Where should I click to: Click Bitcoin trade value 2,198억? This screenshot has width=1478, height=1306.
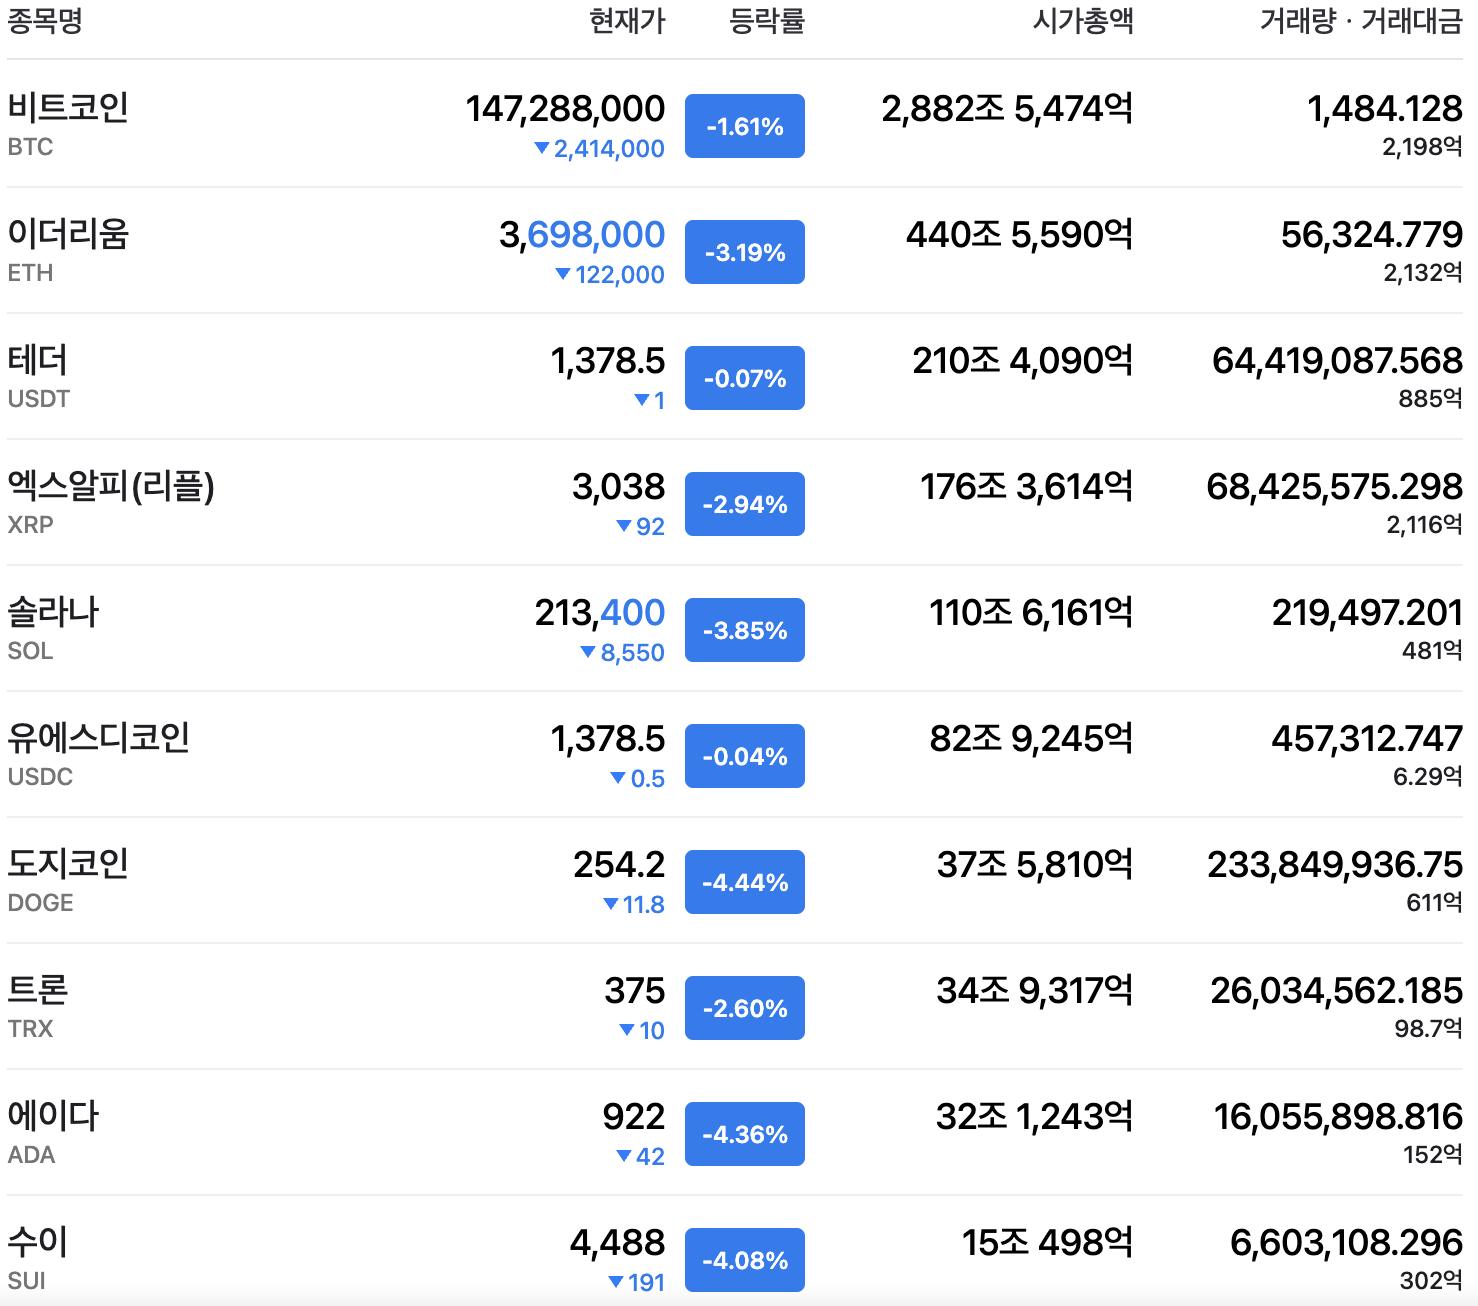tap(1422, 147)
